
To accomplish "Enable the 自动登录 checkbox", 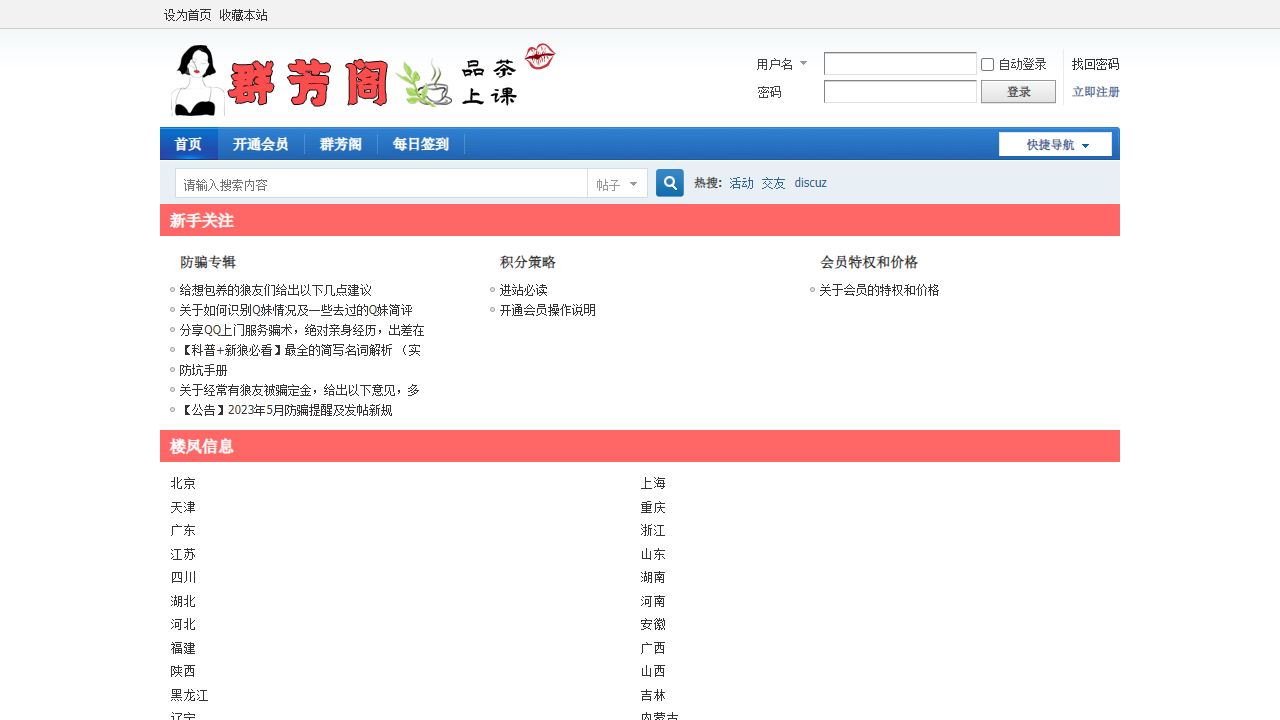I will [987, 64].
